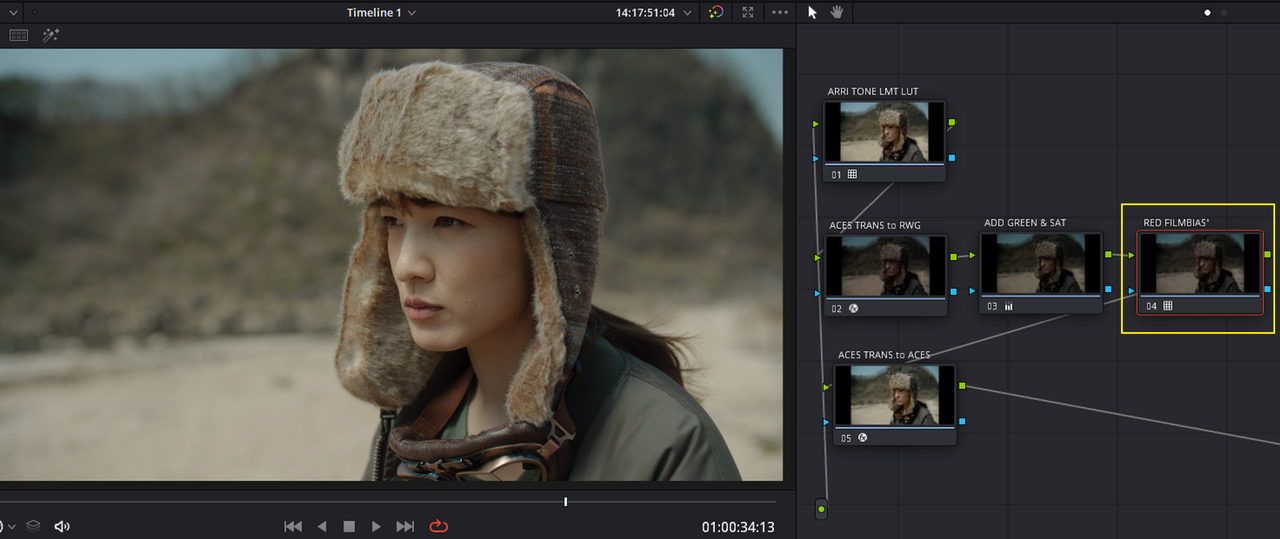The height and width of the screenshot is (539, 1280).
Task: Select the arrow pointer tool
Action: click(812, 12)
